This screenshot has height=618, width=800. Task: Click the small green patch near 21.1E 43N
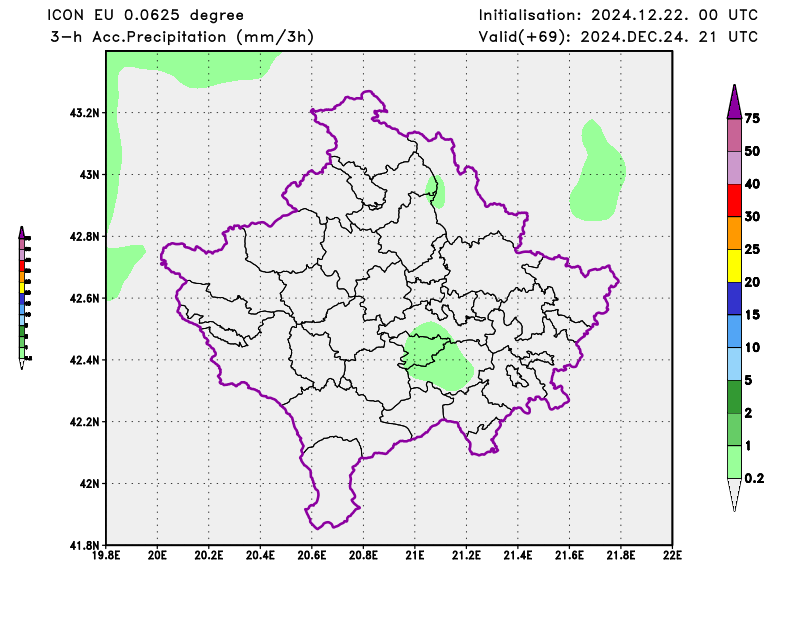pyautogui.click(x=435, y=191)
